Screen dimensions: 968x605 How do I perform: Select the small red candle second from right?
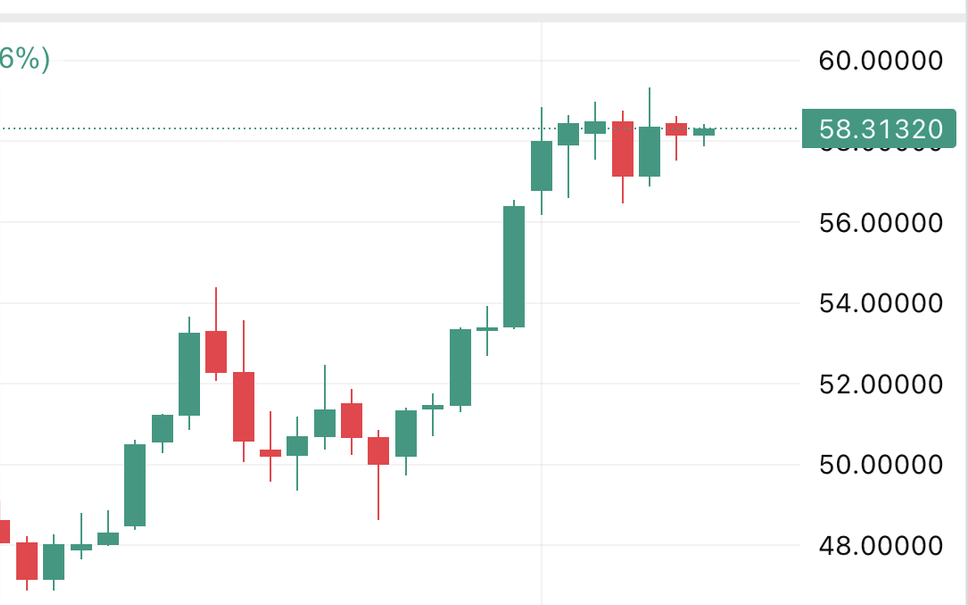click(x=676, y=129)
